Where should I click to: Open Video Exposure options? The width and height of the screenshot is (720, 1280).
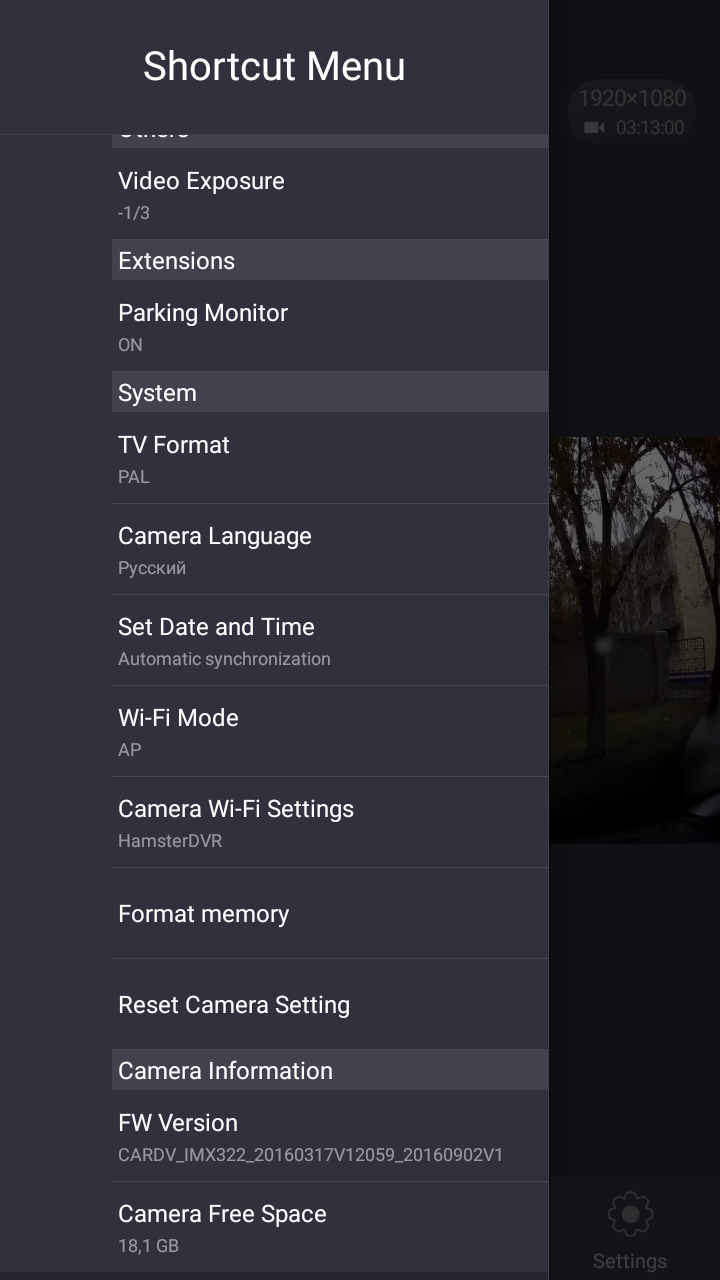pyautogui.click(x=330, y=194)
